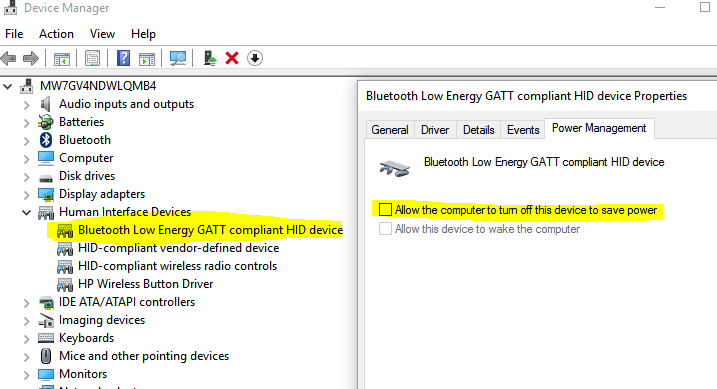Click the IDE ATA/ATAPI controllers icon
Image resolution: width=717 pixels, height=389 pixels.
(46, 302)
